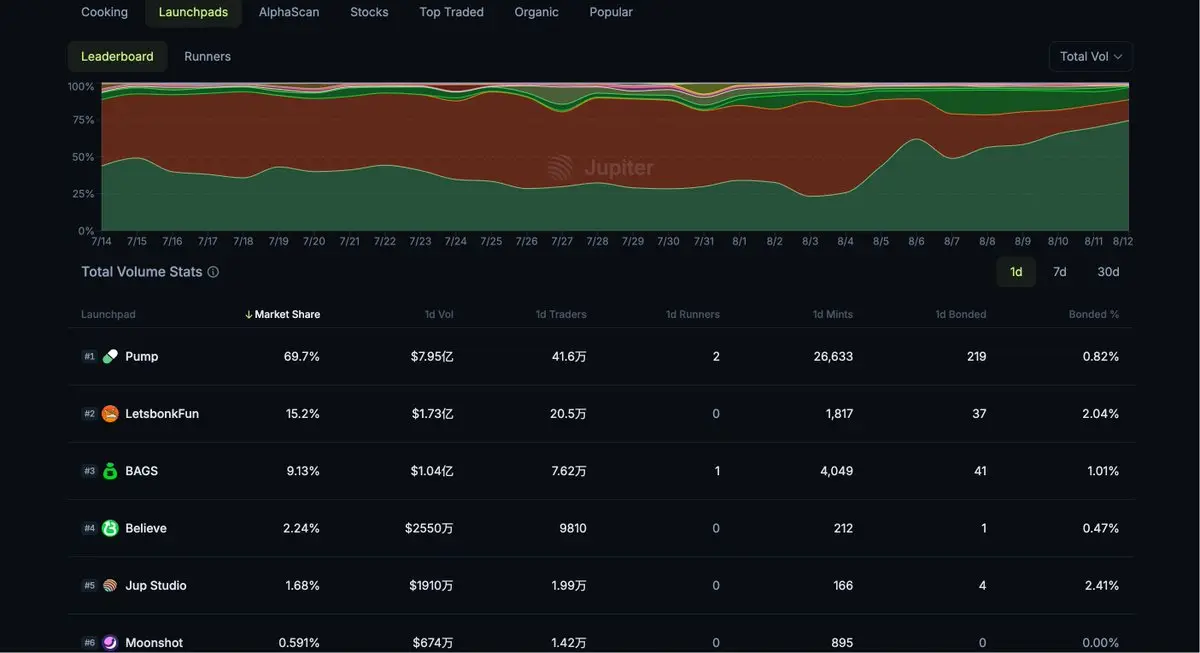The width and height of the screenshot is (1200, 653).
Task: Open the Popular tab
Action: pyautogui.click(x=611, y=12)
